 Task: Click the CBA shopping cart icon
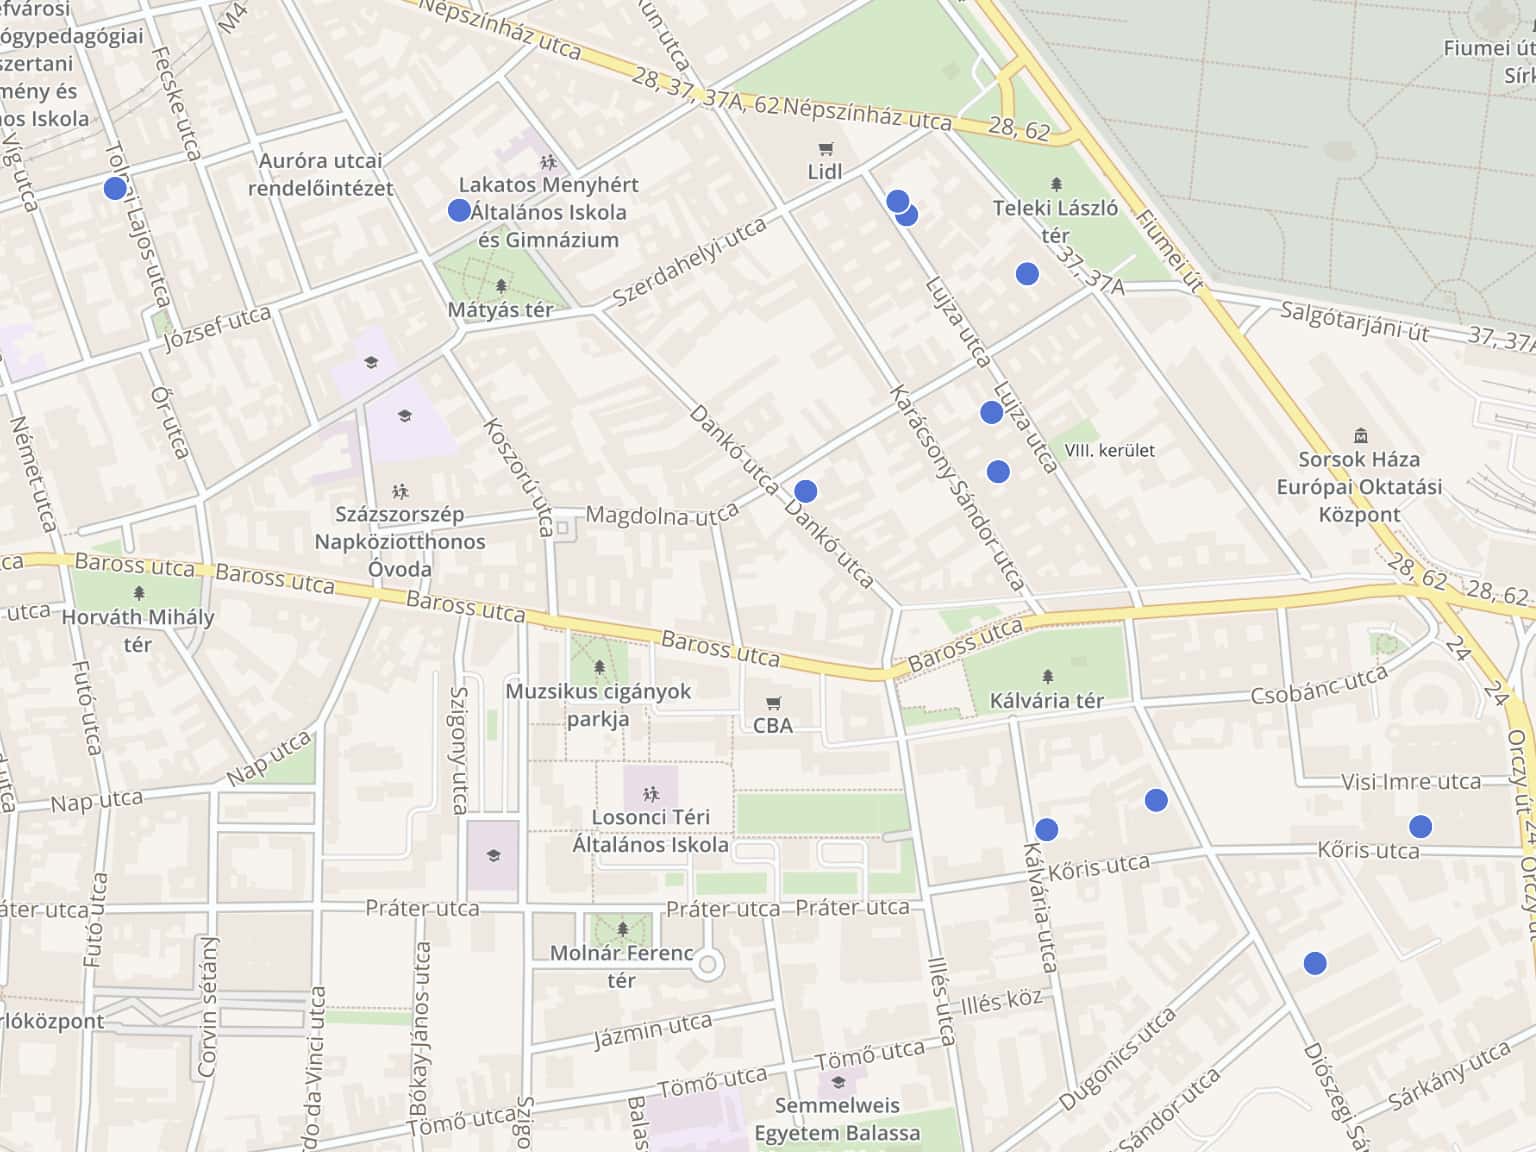pos(773,703)
